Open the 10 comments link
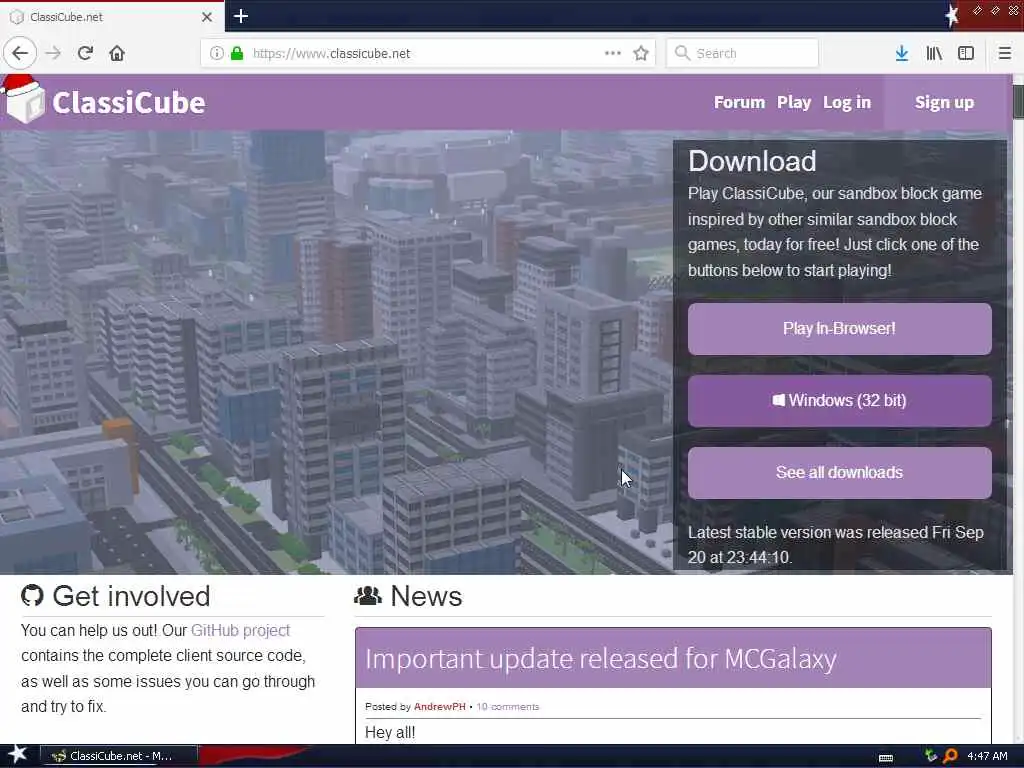This screenshot has height=768, width=1024. (x=507, y=707)
